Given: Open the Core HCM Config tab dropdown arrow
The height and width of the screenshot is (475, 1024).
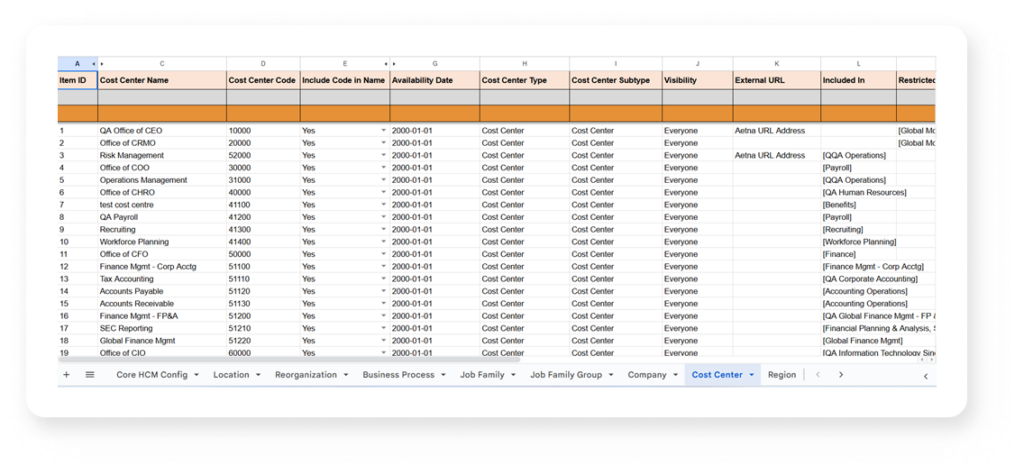Looking at the screenshot, I should click(x=196, y=375).
